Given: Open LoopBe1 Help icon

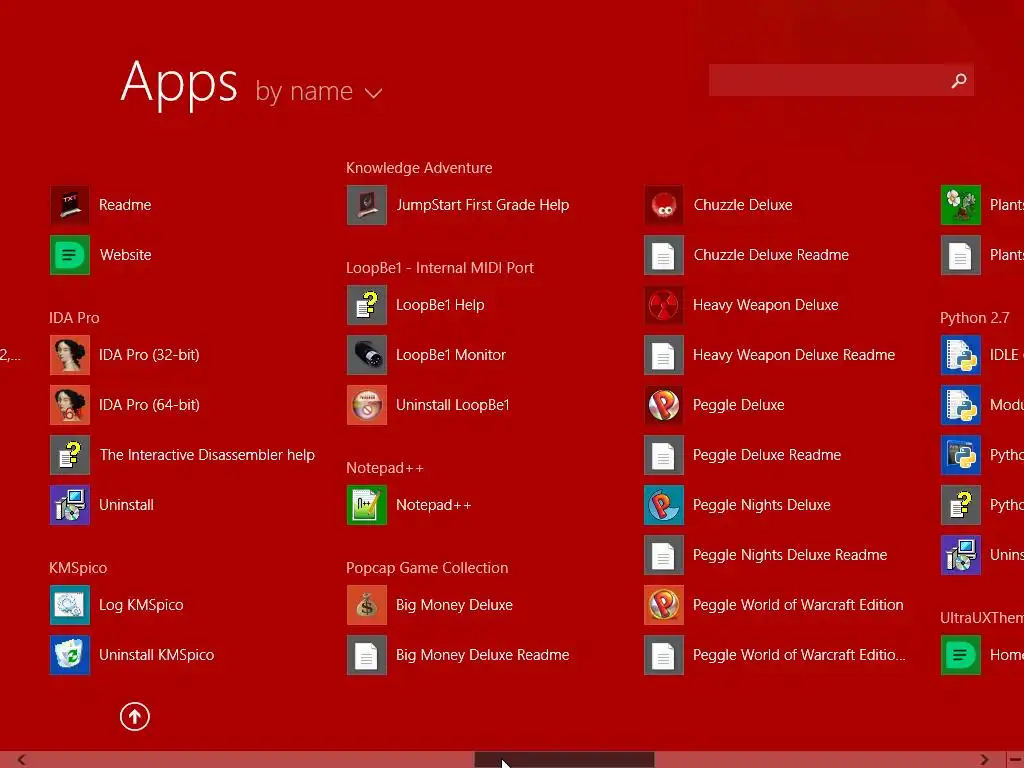Looking at the screenshot, I should pyautogui.click(x=367, y=305).
